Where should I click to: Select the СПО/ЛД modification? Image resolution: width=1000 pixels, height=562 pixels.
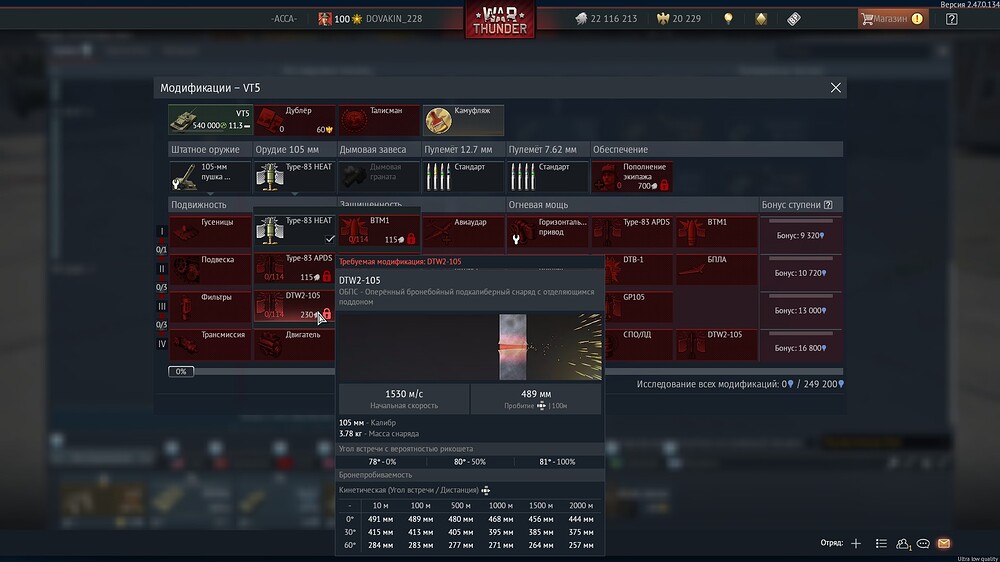[638, 344]
